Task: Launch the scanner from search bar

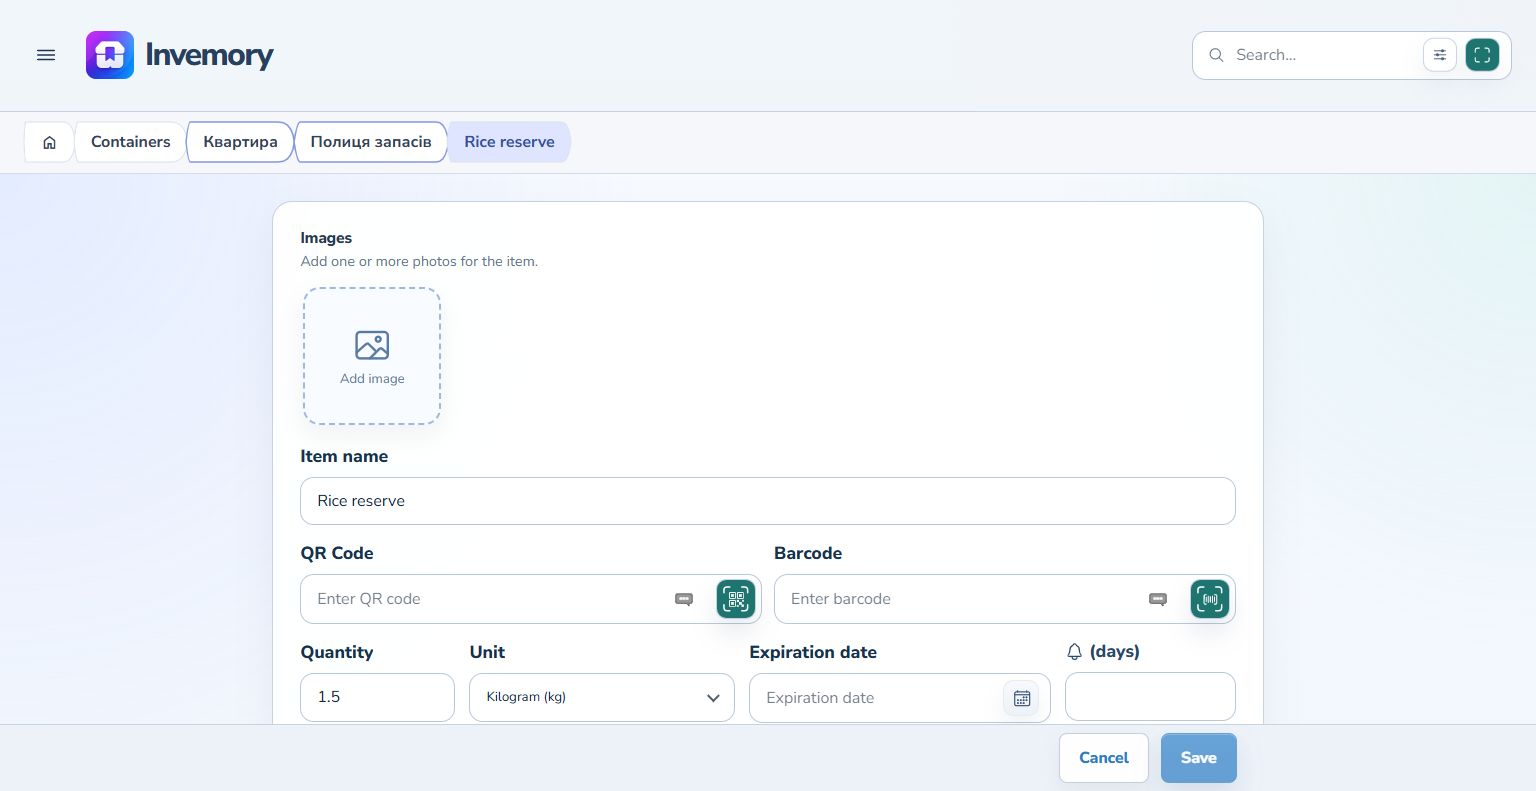Action: [x=1482, y=55]
